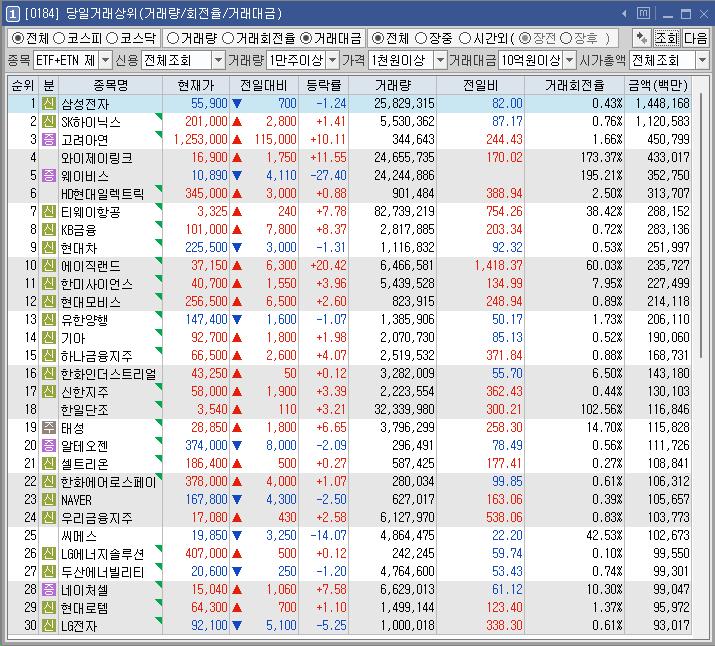Viewport: 715px width, 646px height.
Task: Select the 거래대금 radio button
Action: [x=306, y=39]
